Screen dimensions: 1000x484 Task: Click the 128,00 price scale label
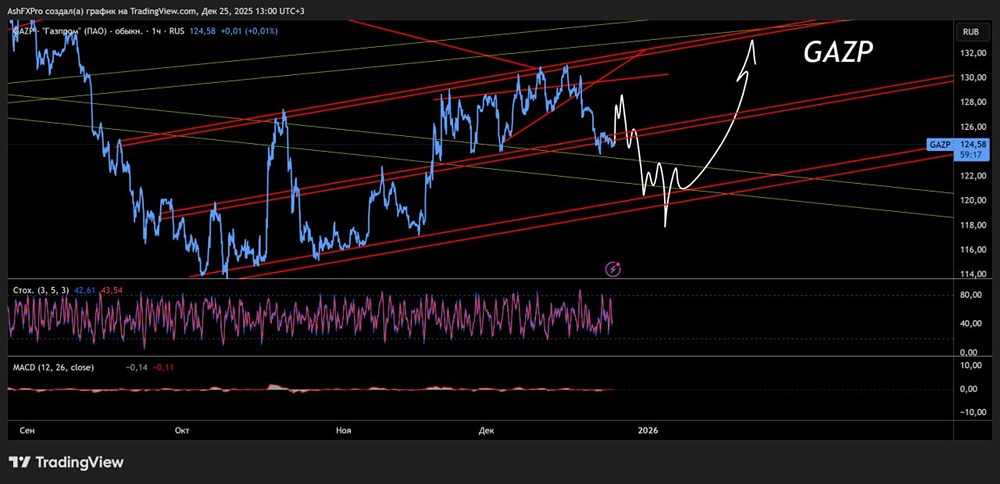coord(972,102)
